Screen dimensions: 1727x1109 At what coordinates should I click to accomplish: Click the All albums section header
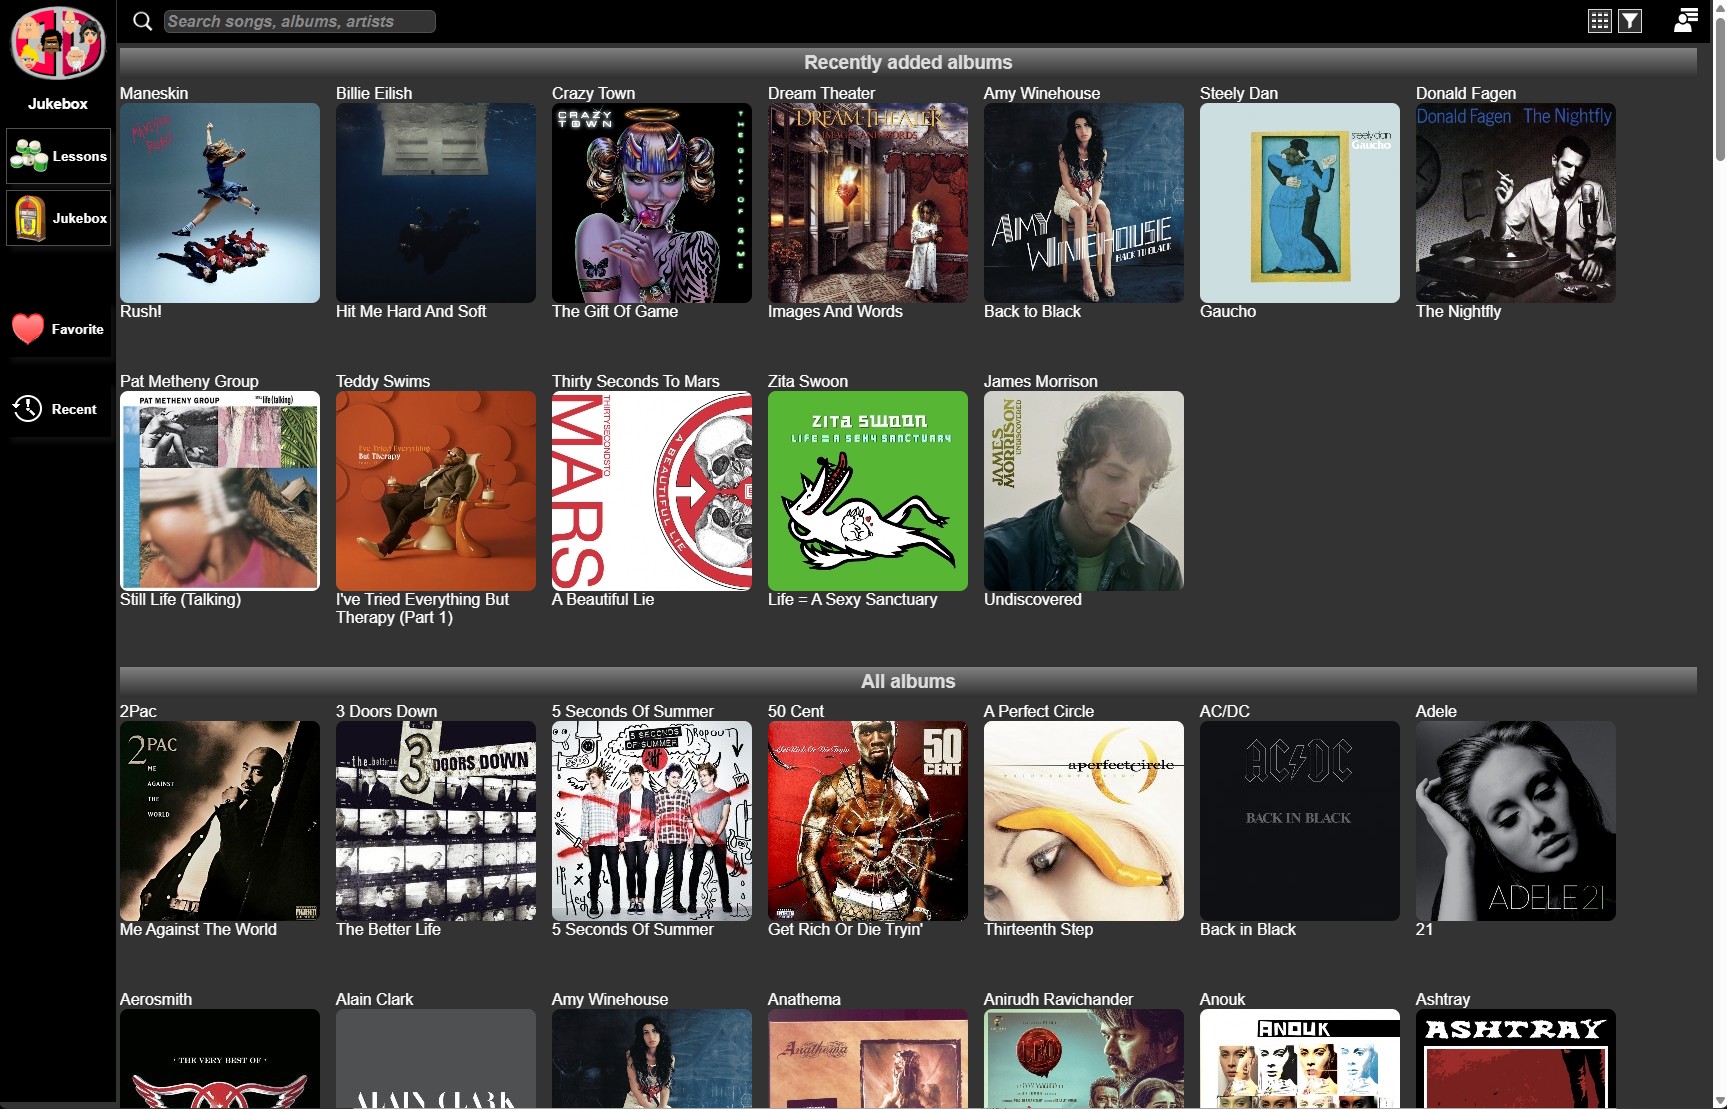[908, 681]
